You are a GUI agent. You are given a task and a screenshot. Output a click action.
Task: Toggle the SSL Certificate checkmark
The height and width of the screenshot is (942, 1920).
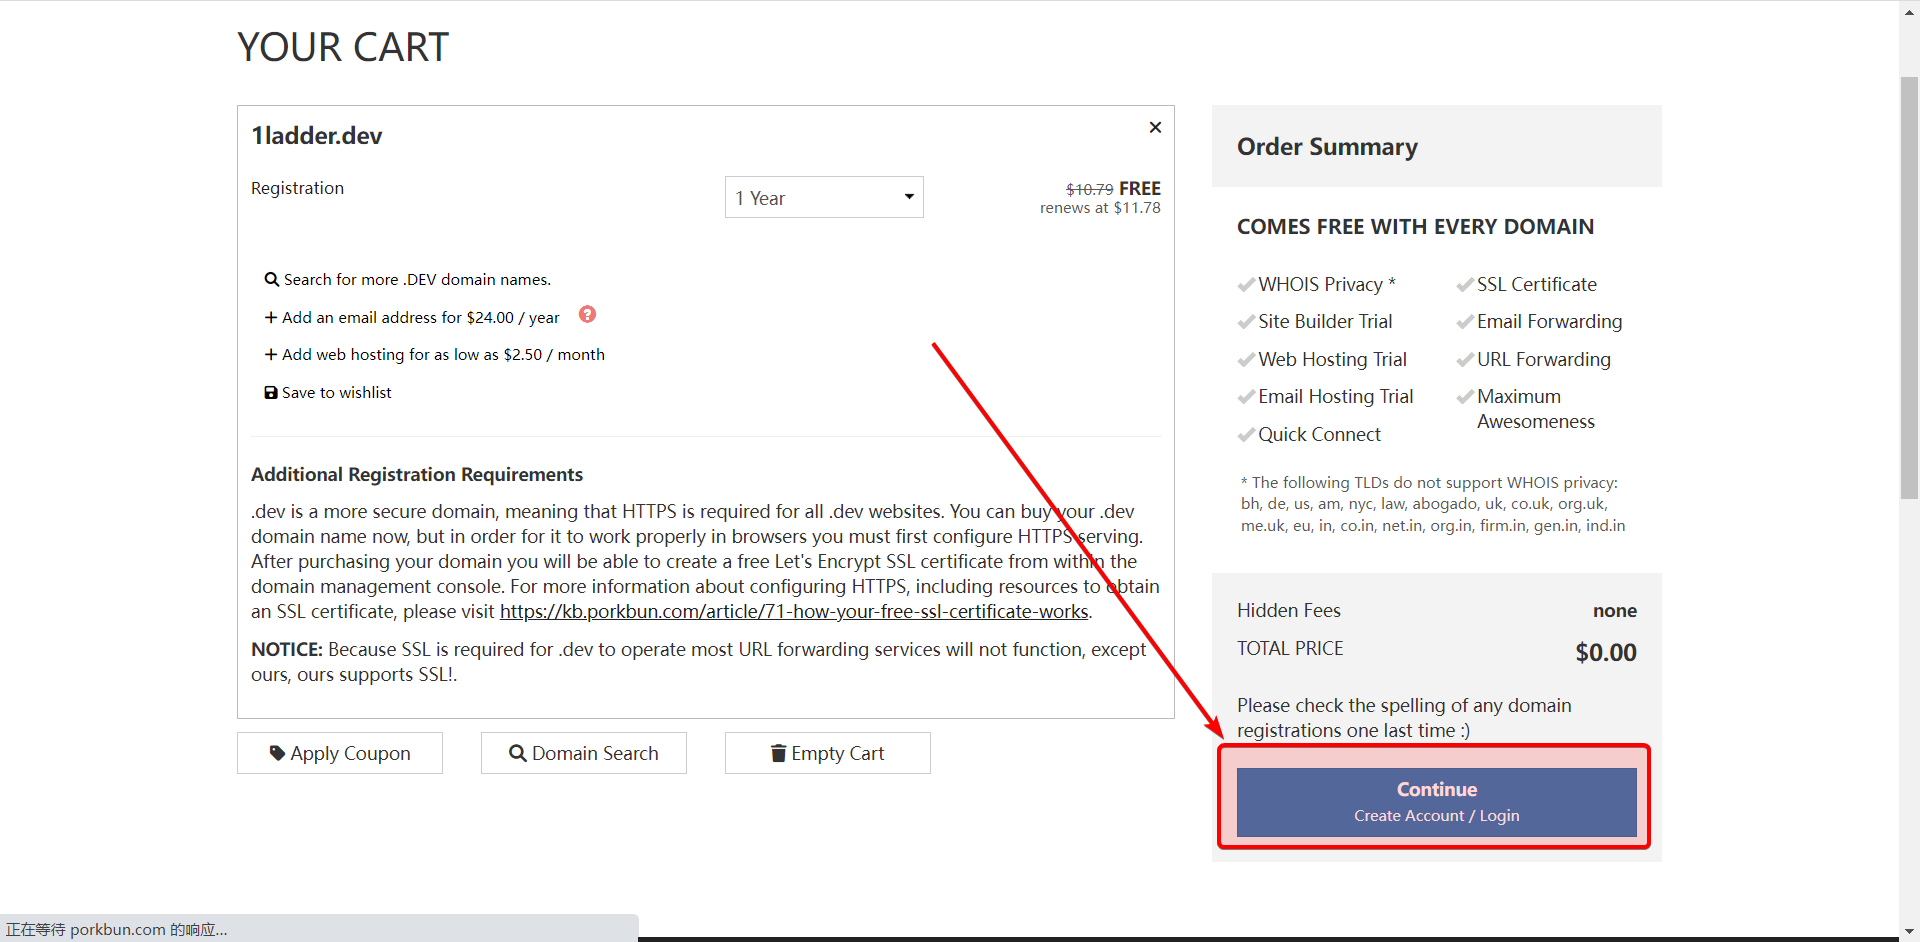pos(1466,284)
